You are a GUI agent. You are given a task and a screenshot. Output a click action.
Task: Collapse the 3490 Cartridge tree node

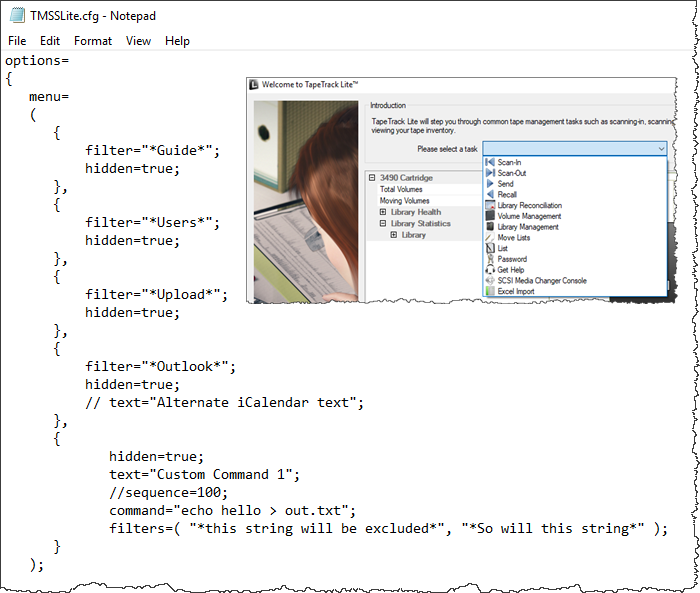point(372,178)
